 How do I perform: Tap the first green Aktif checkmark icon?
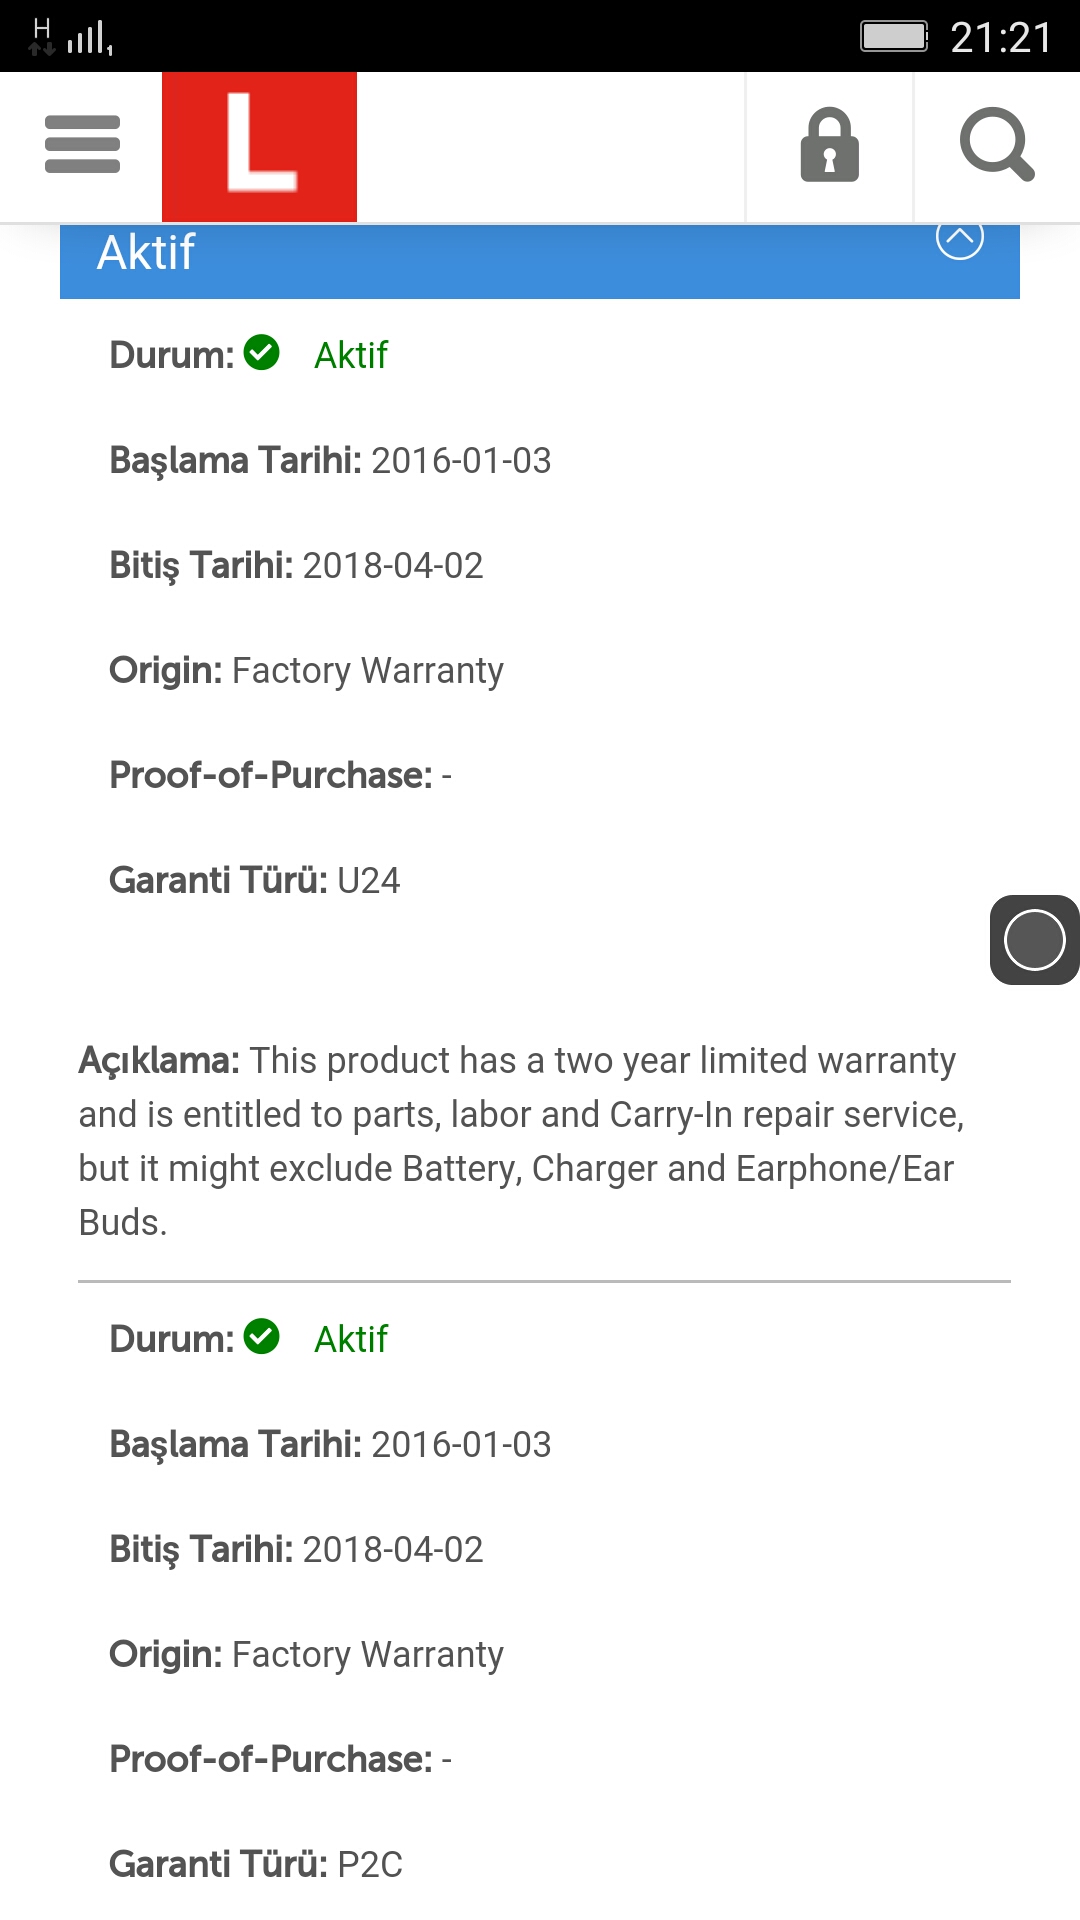(262, 352)
